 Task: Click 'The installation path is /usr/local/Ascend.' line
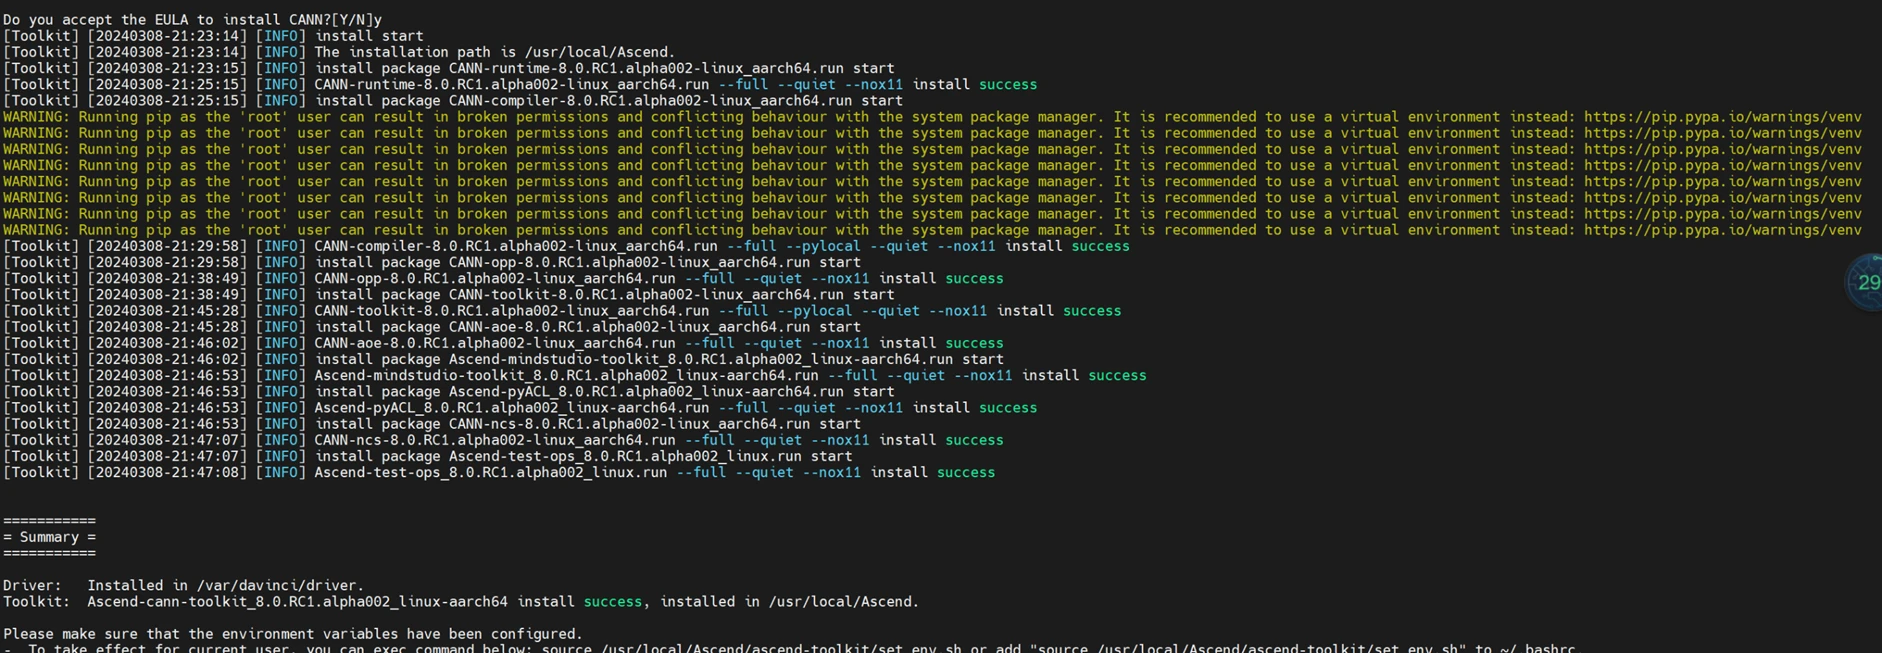tap(339, 52)
